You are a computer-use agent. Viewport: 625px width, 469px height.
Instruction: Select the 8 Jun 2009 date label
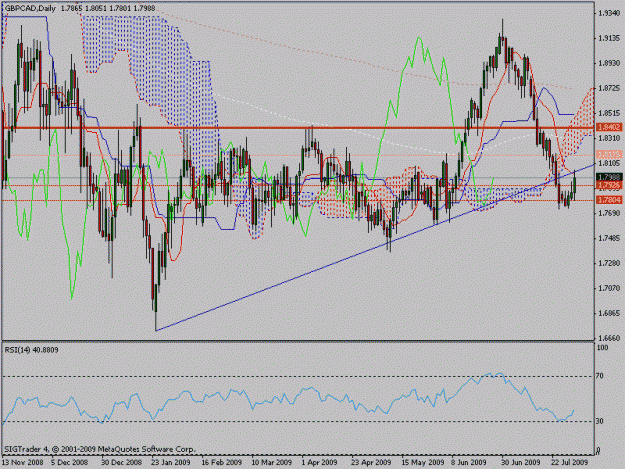coord(469,463)
